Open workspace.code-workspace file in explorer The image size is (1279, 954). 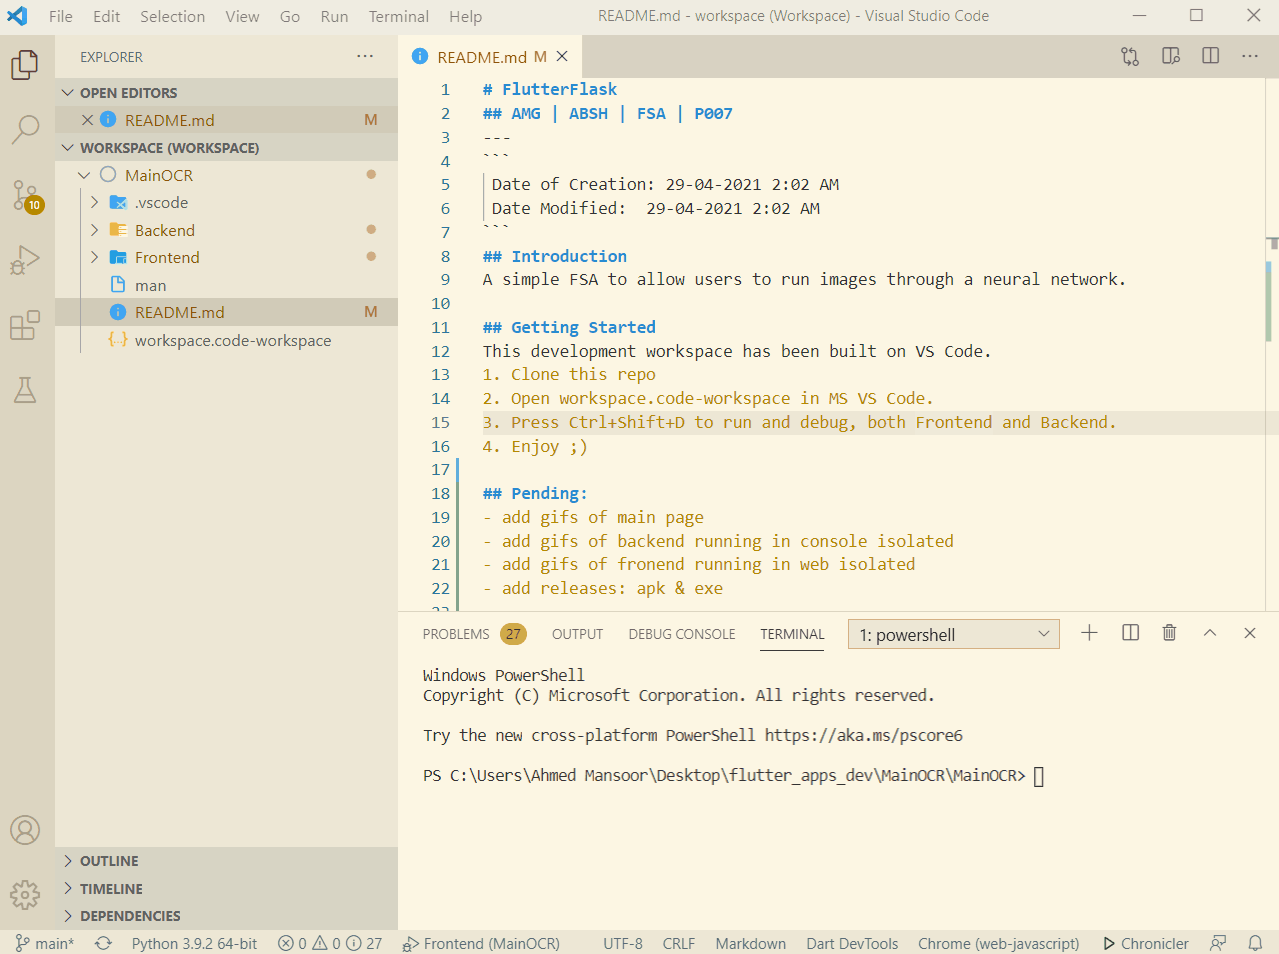pos(226,340)
